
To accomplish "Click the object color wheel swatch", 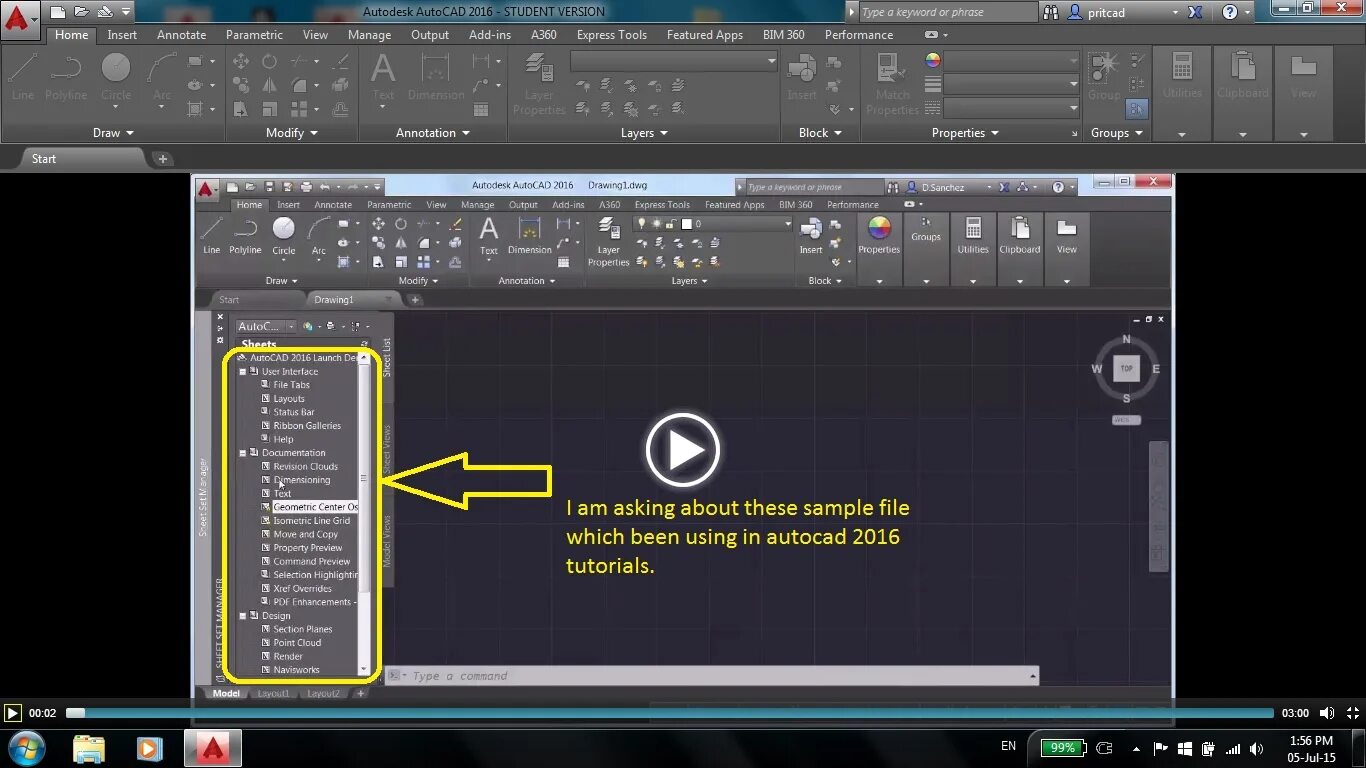I will pos(933,61).
